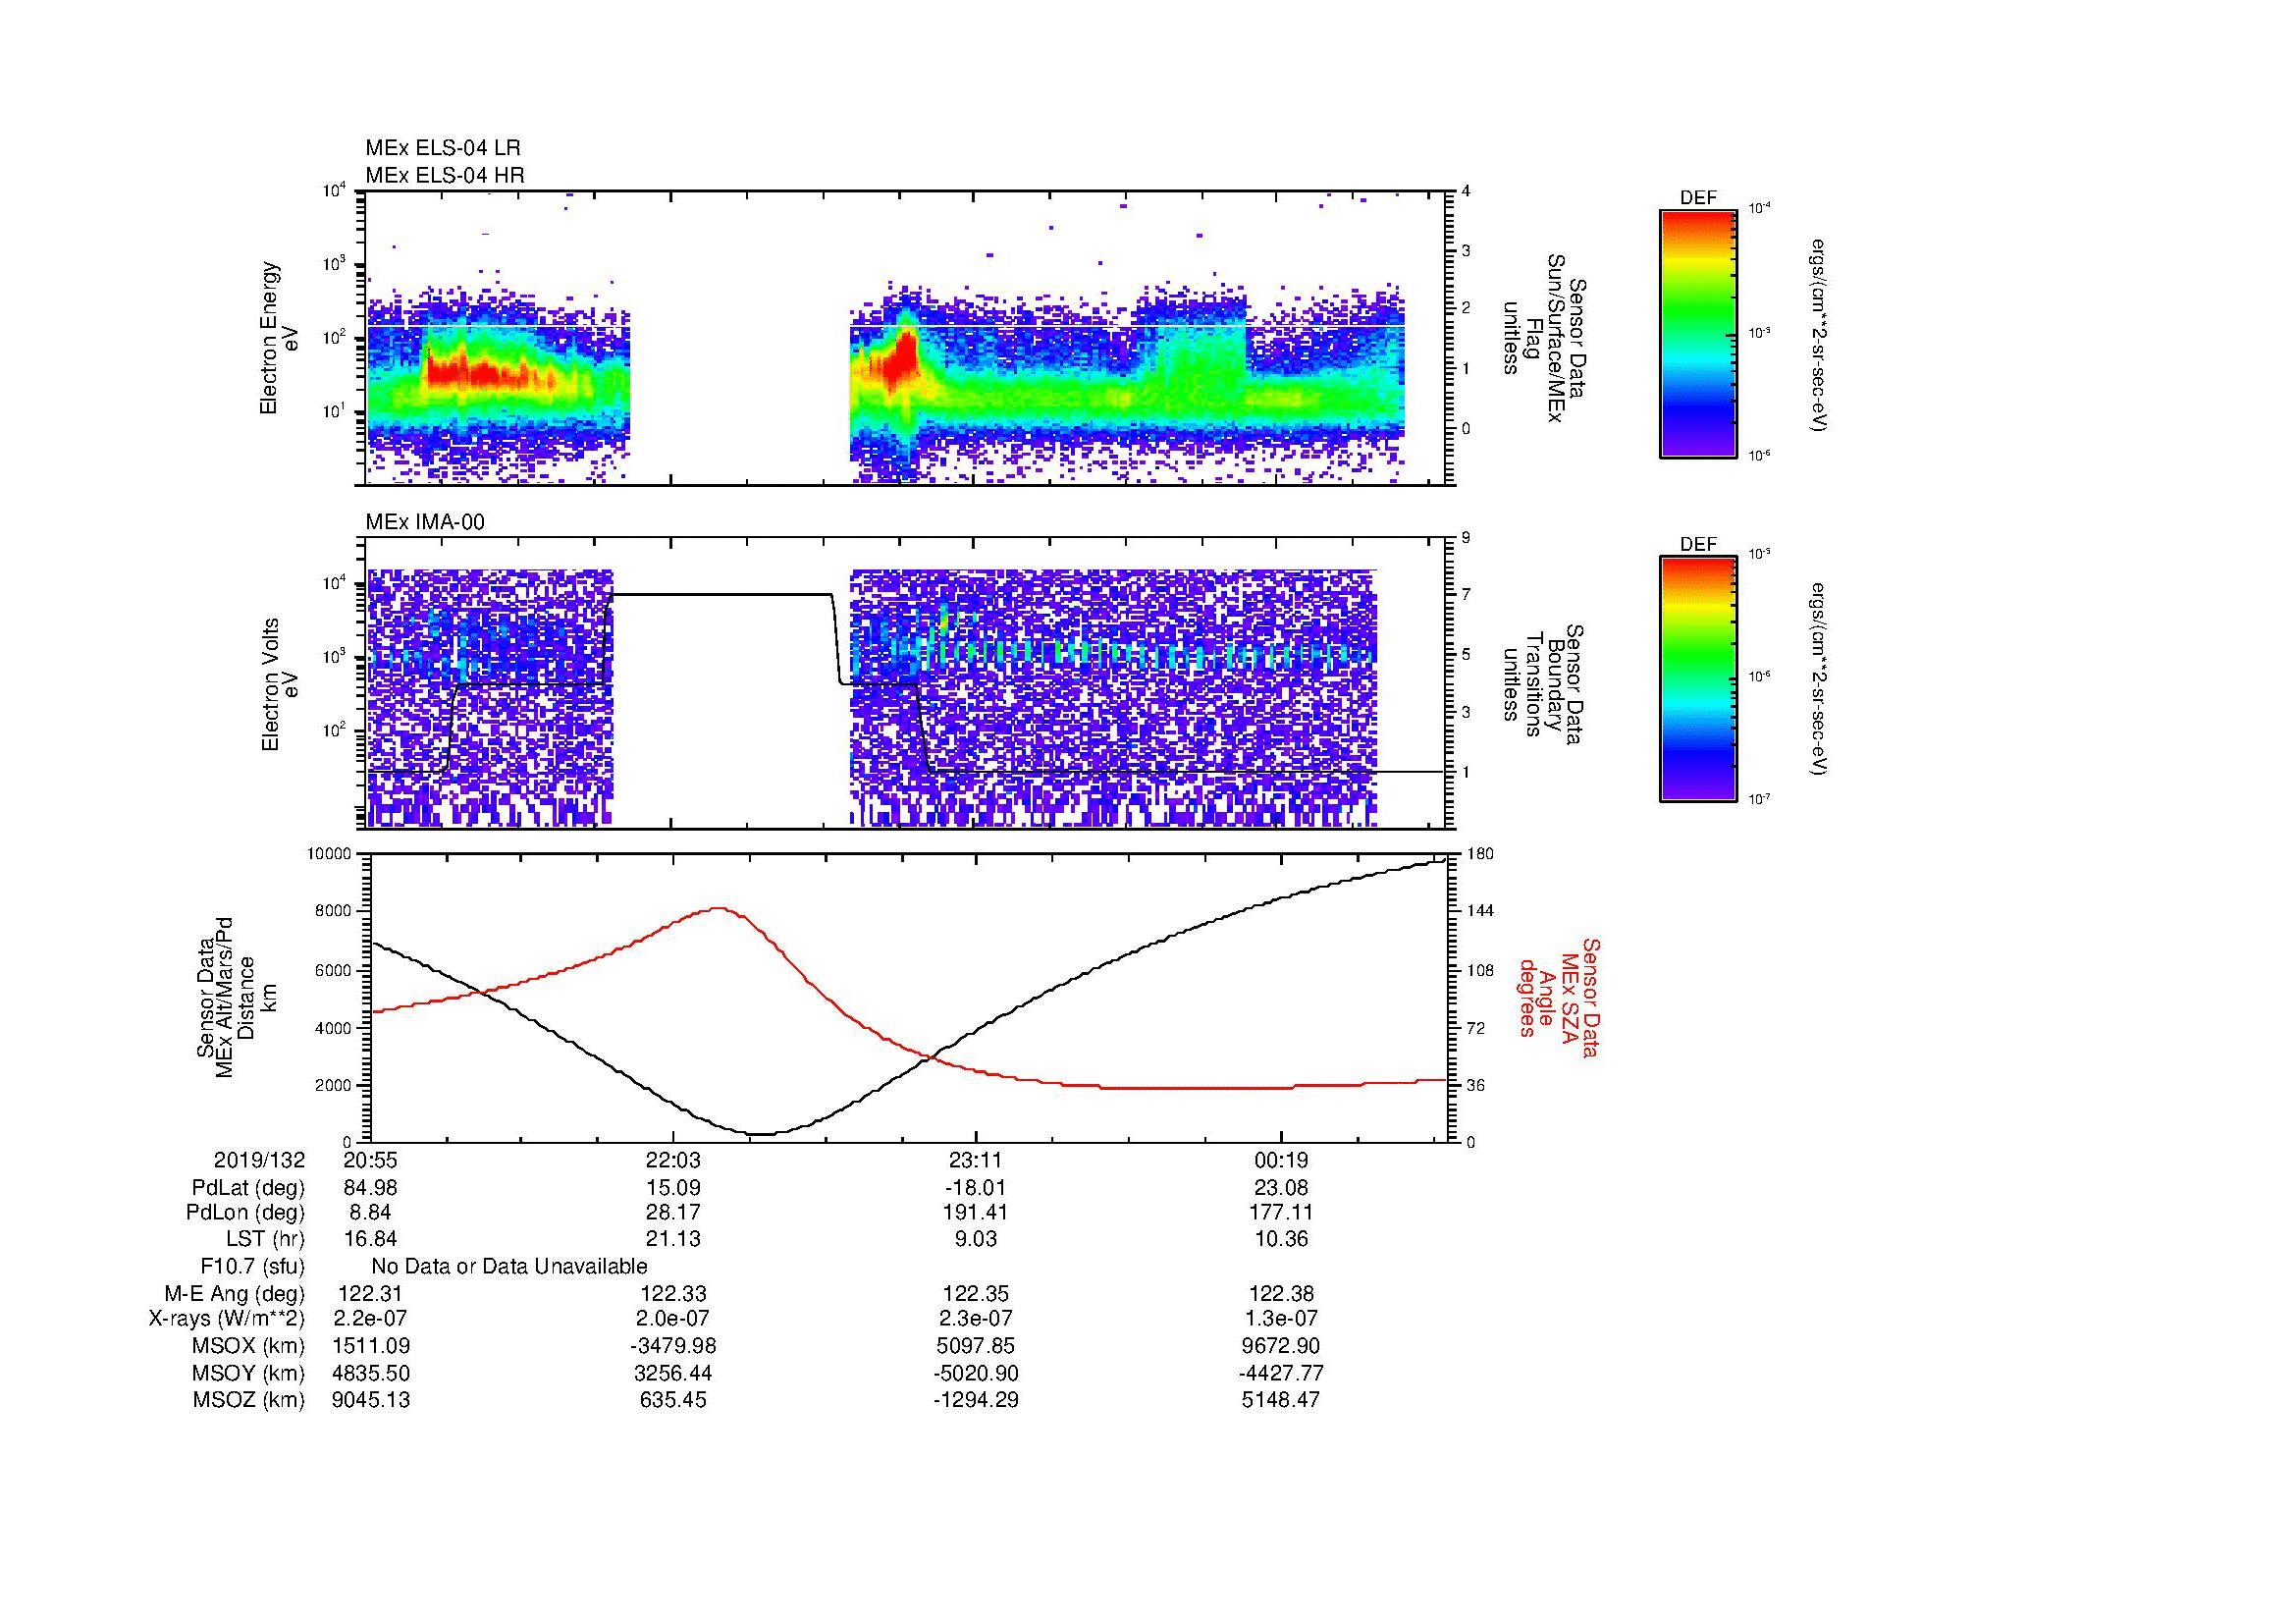Click the MEx ELS-04 LR plot title
The width and height of the screenshot is (2296, 1623).
tap(442, 148)
